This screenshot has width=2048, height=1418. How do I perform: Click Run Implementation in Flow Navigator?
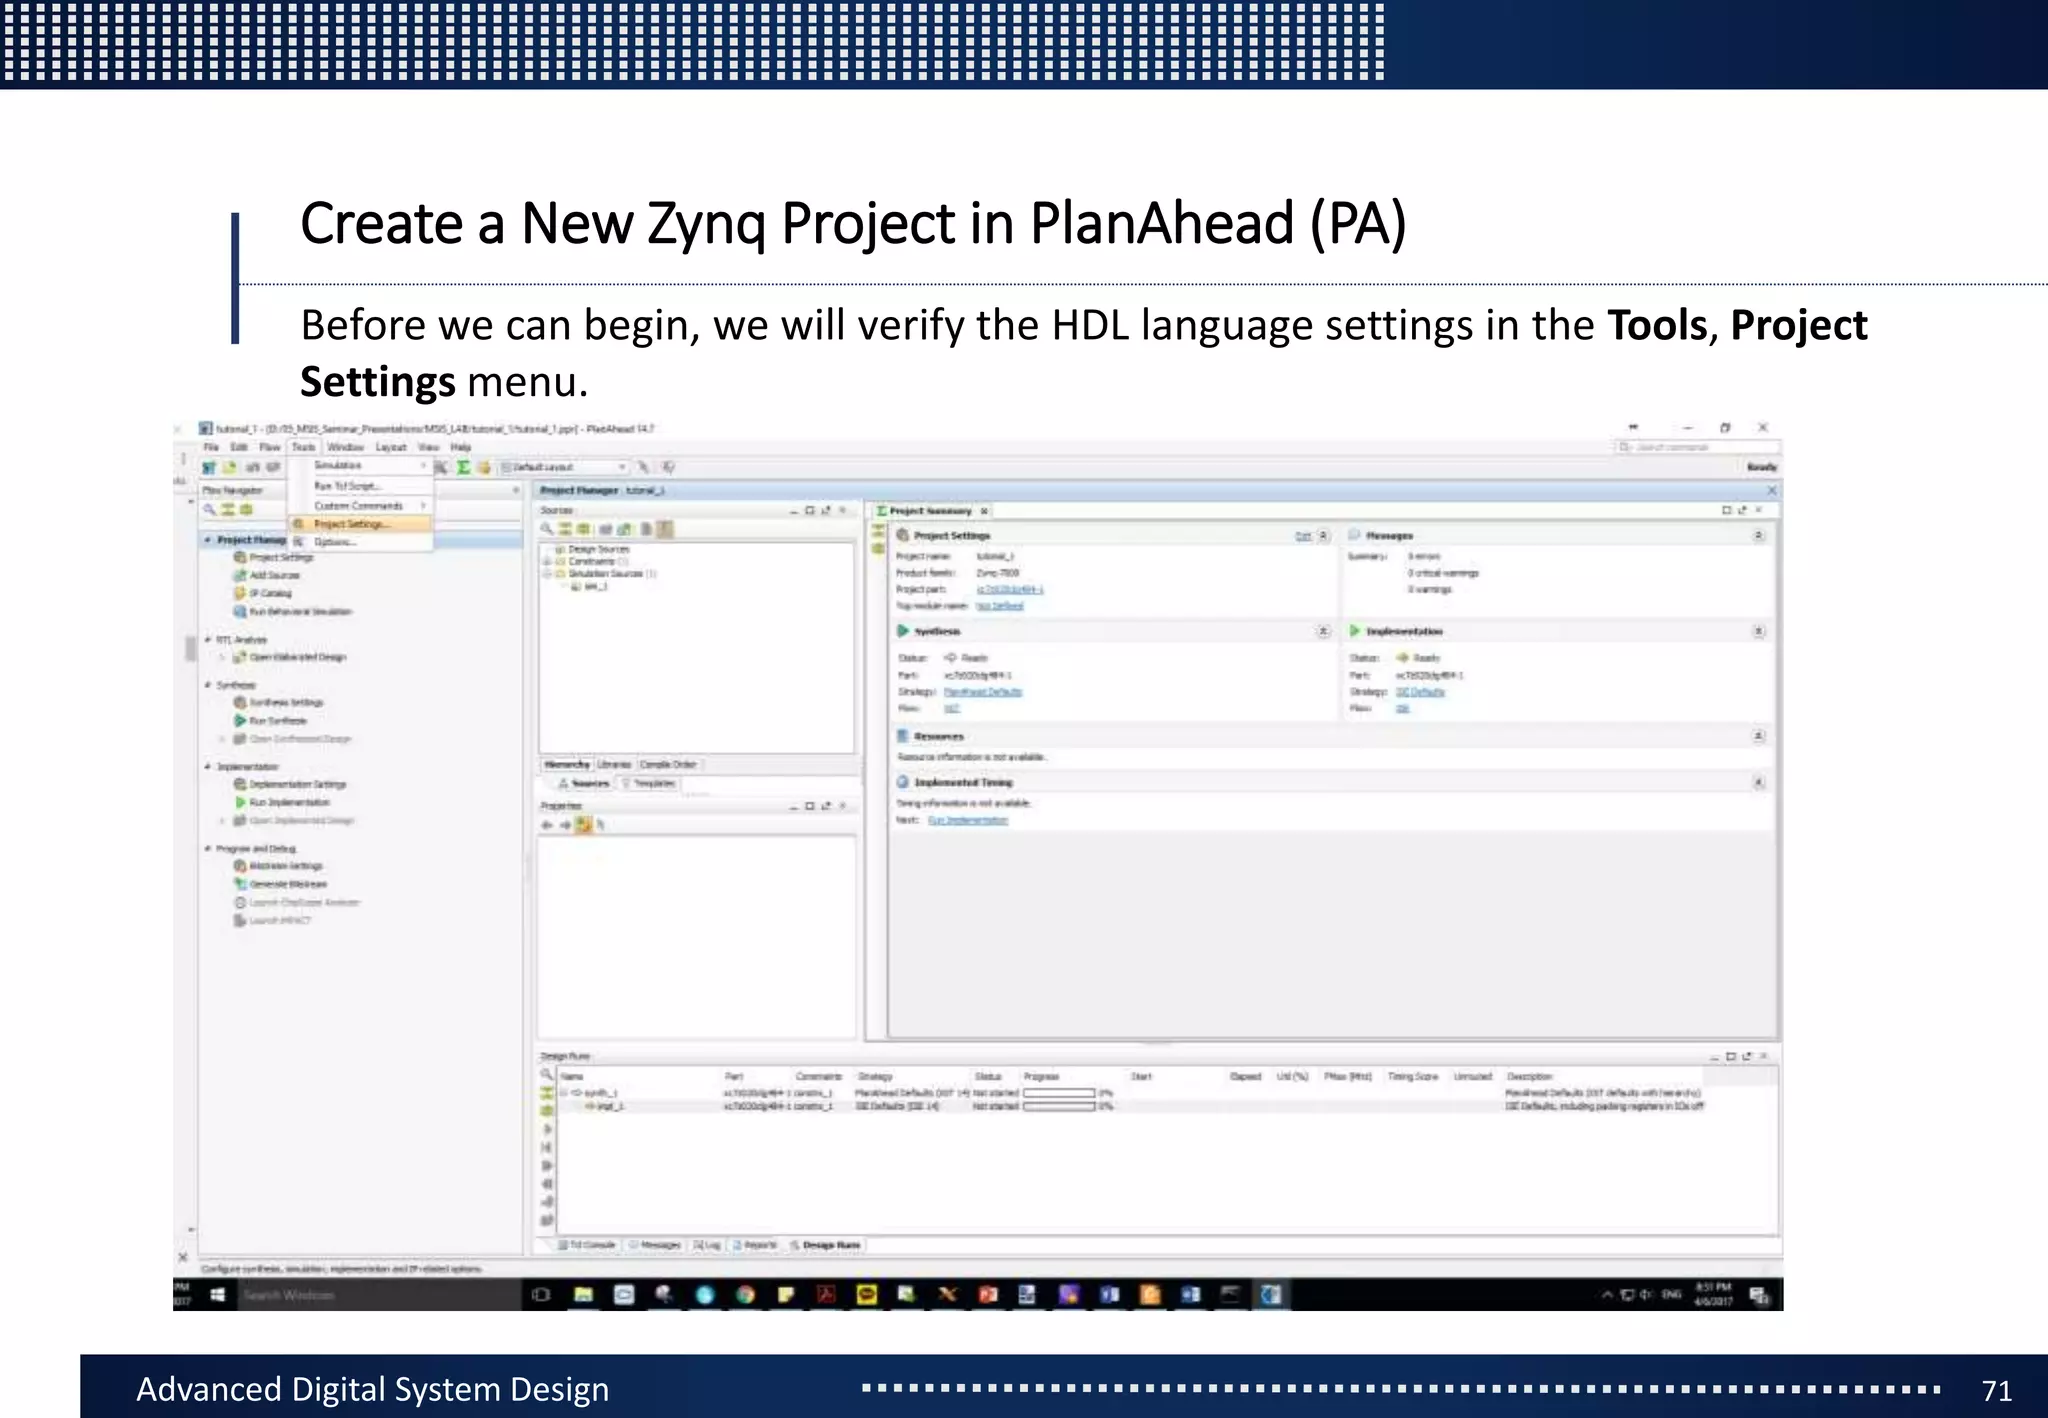coord(282,802)
